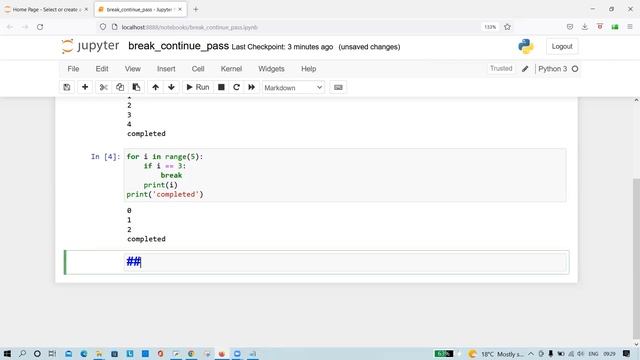This screenshot has width=640, height=360.
Task: Paste cells below icon
Action: (x=136, y=87)
